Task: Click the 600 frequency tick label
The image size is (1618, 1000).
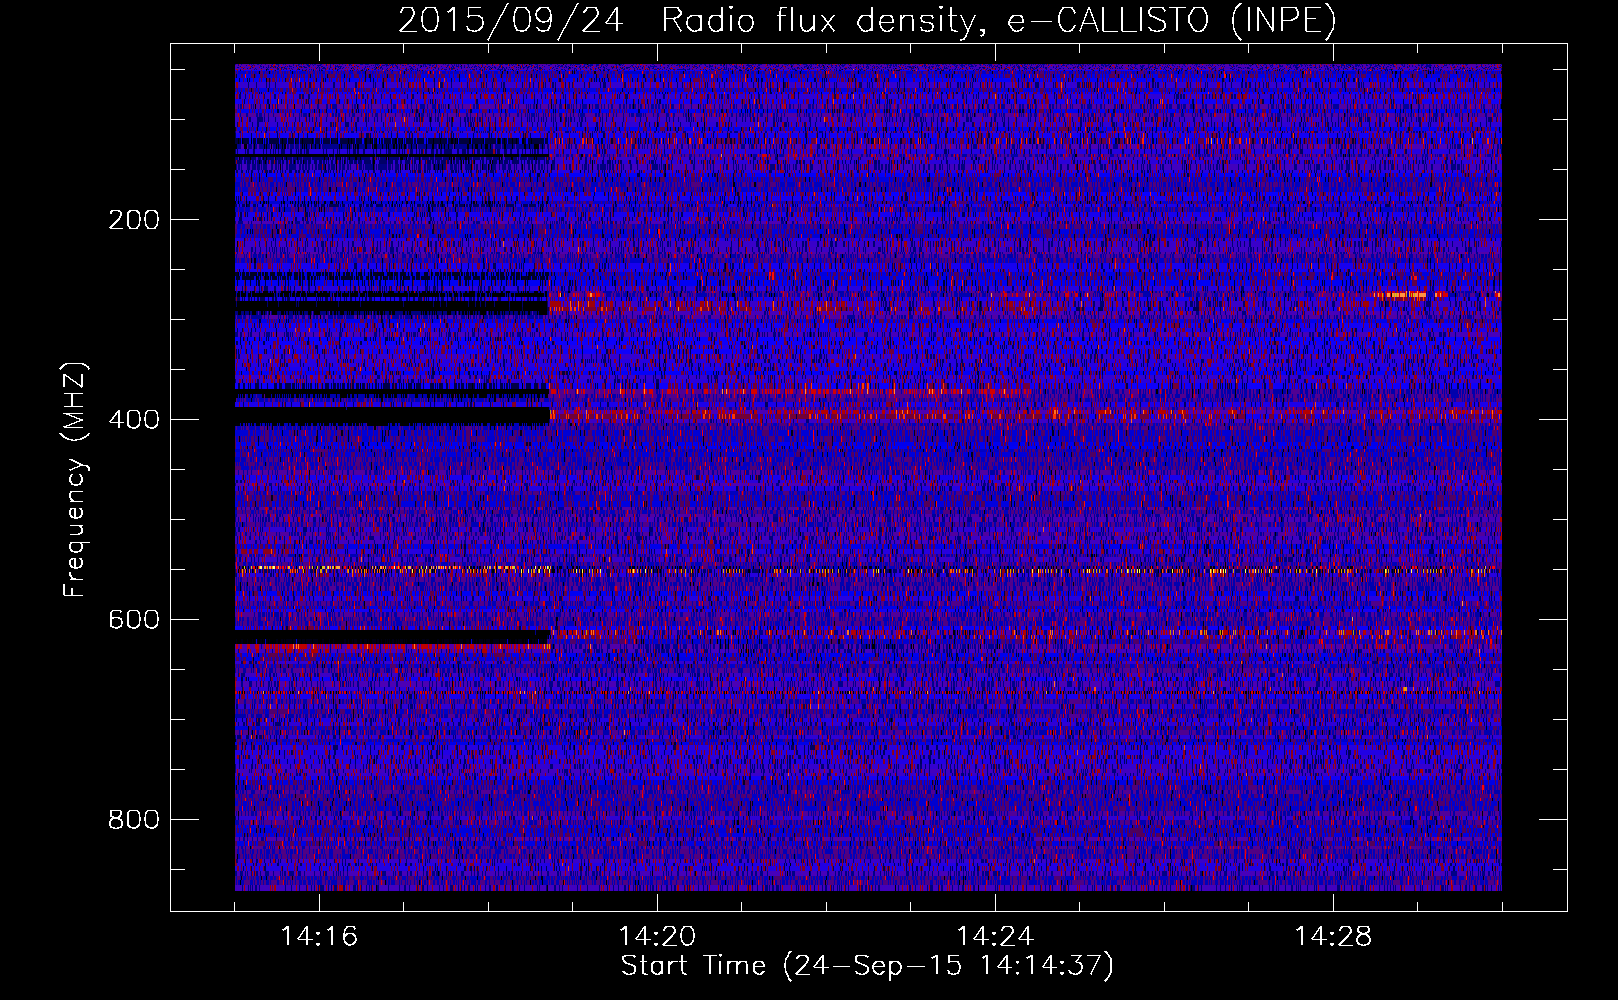Action: click(x=134, y=620)
